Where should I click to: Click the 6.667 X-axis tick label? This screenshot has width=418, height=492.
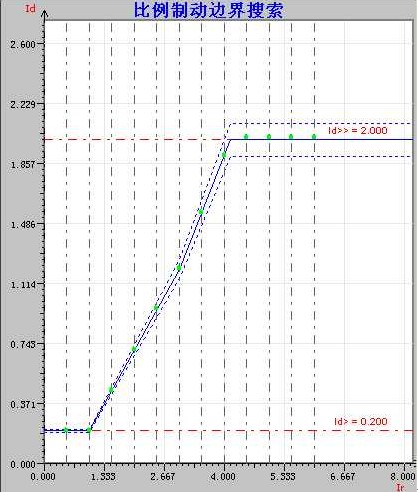(x=343, y=476)
